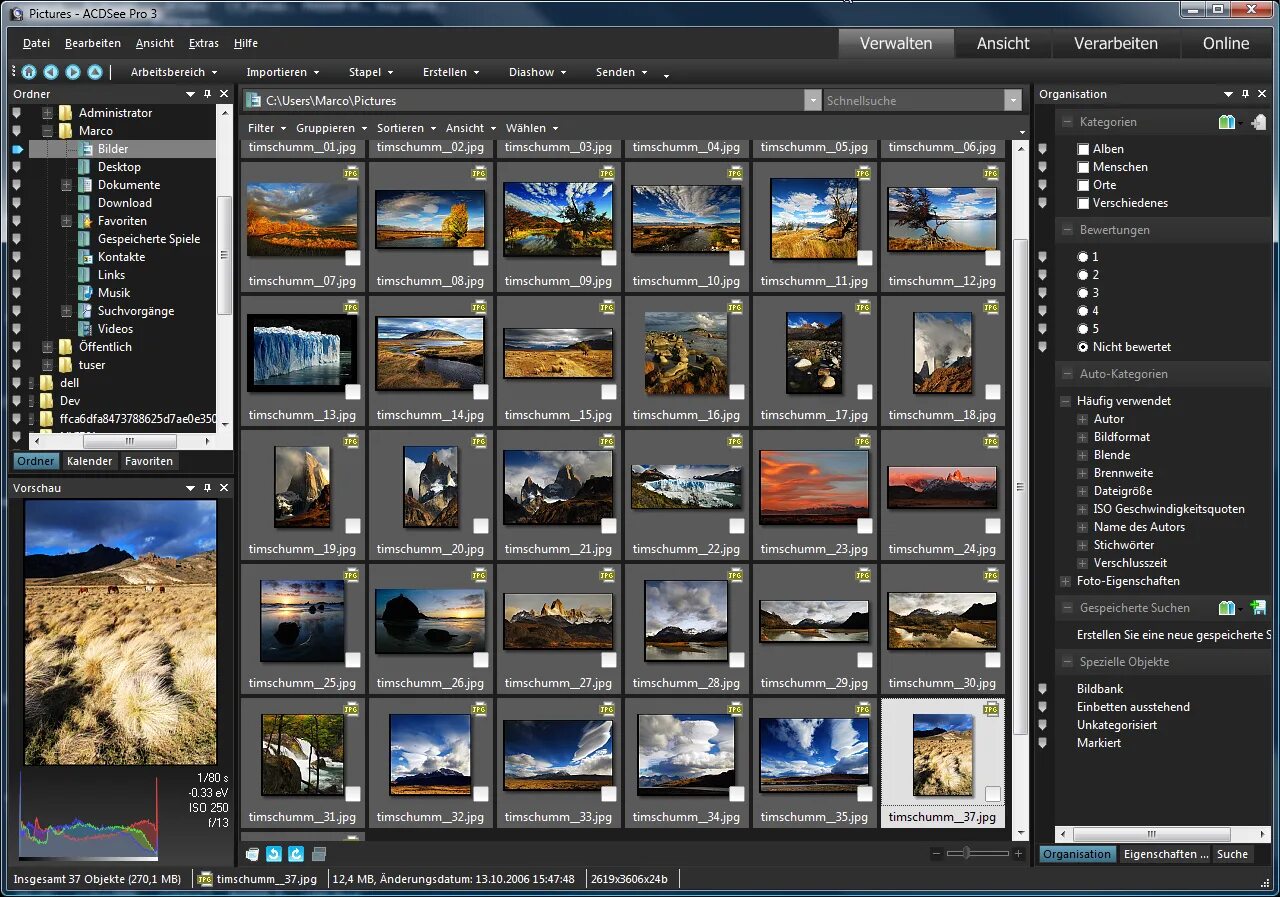Click the Home folder navigation icon
Screen dimensions: 1280x897
[x=29, y=72]
